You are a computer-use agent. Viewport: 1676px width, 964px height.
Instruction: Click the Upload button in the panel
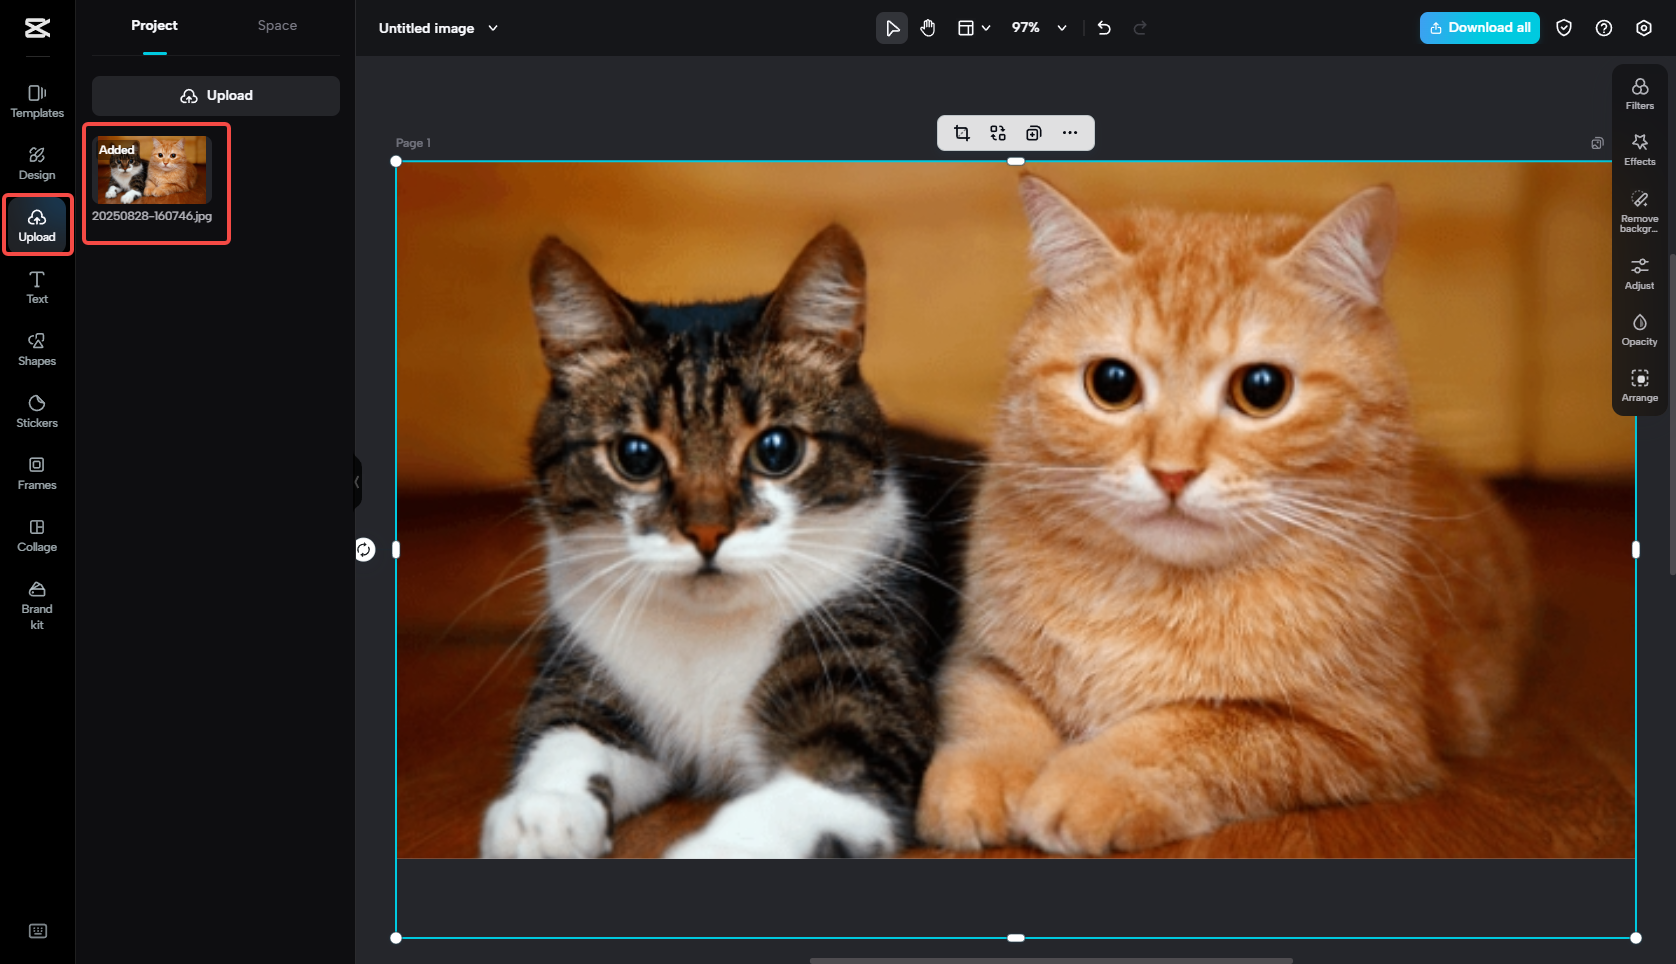coord(215,95)
